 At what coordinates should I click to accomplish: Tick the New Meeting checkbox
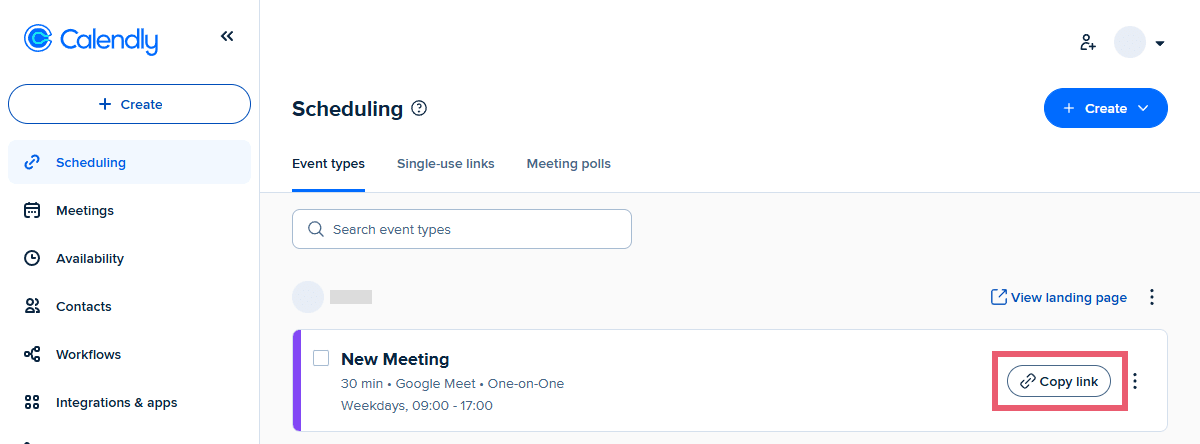(x=321, y=358)
